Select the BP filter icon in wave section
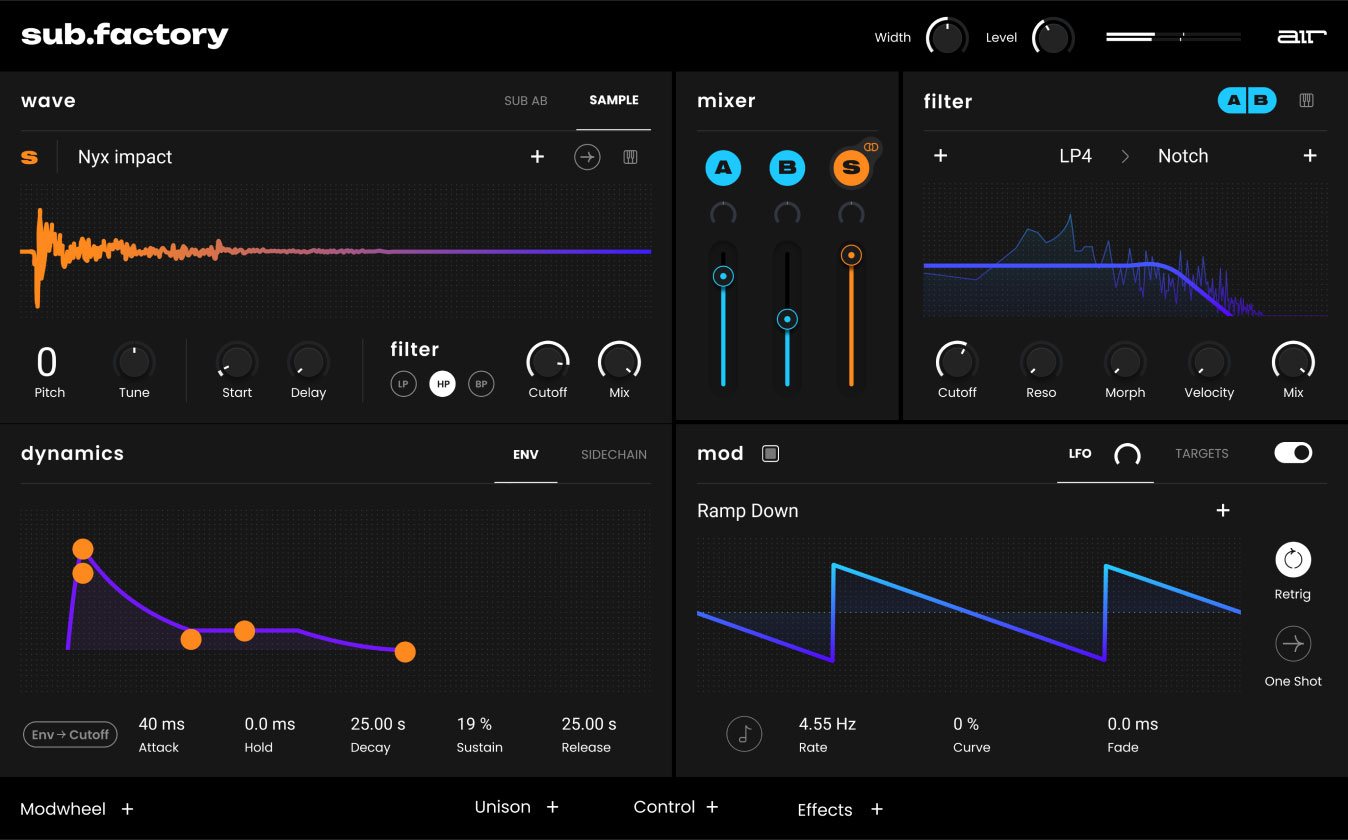This screenshot has height=840, width=1348. 481,383
